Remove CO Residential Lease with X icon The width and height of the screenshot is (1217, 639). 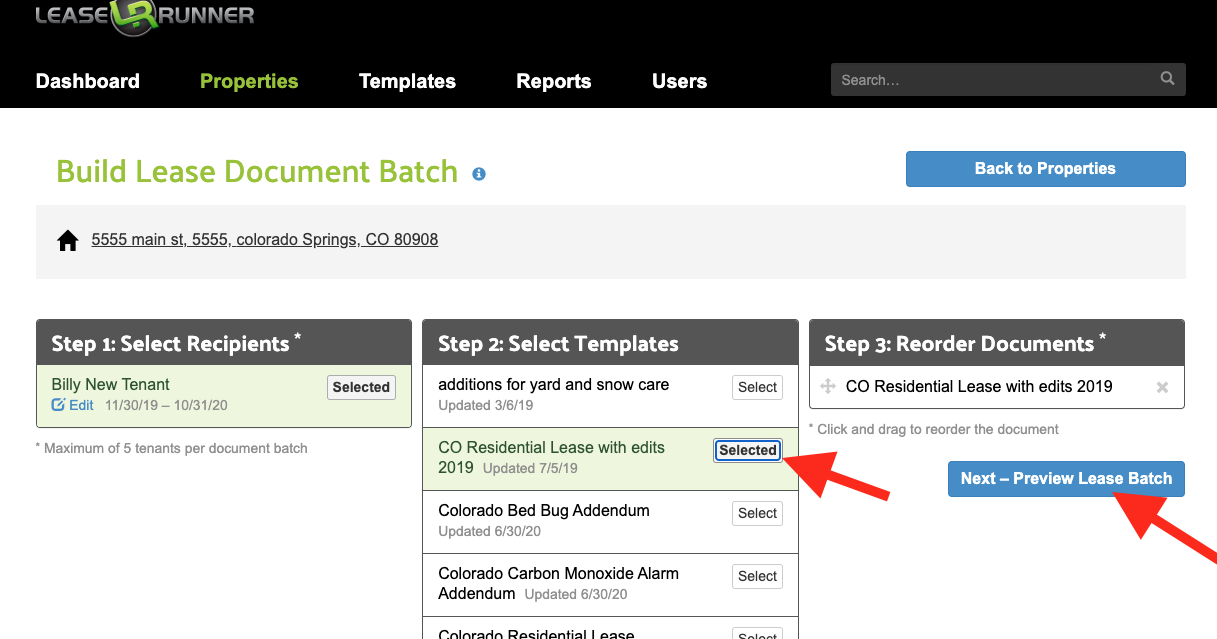[x=1162, y=388]
